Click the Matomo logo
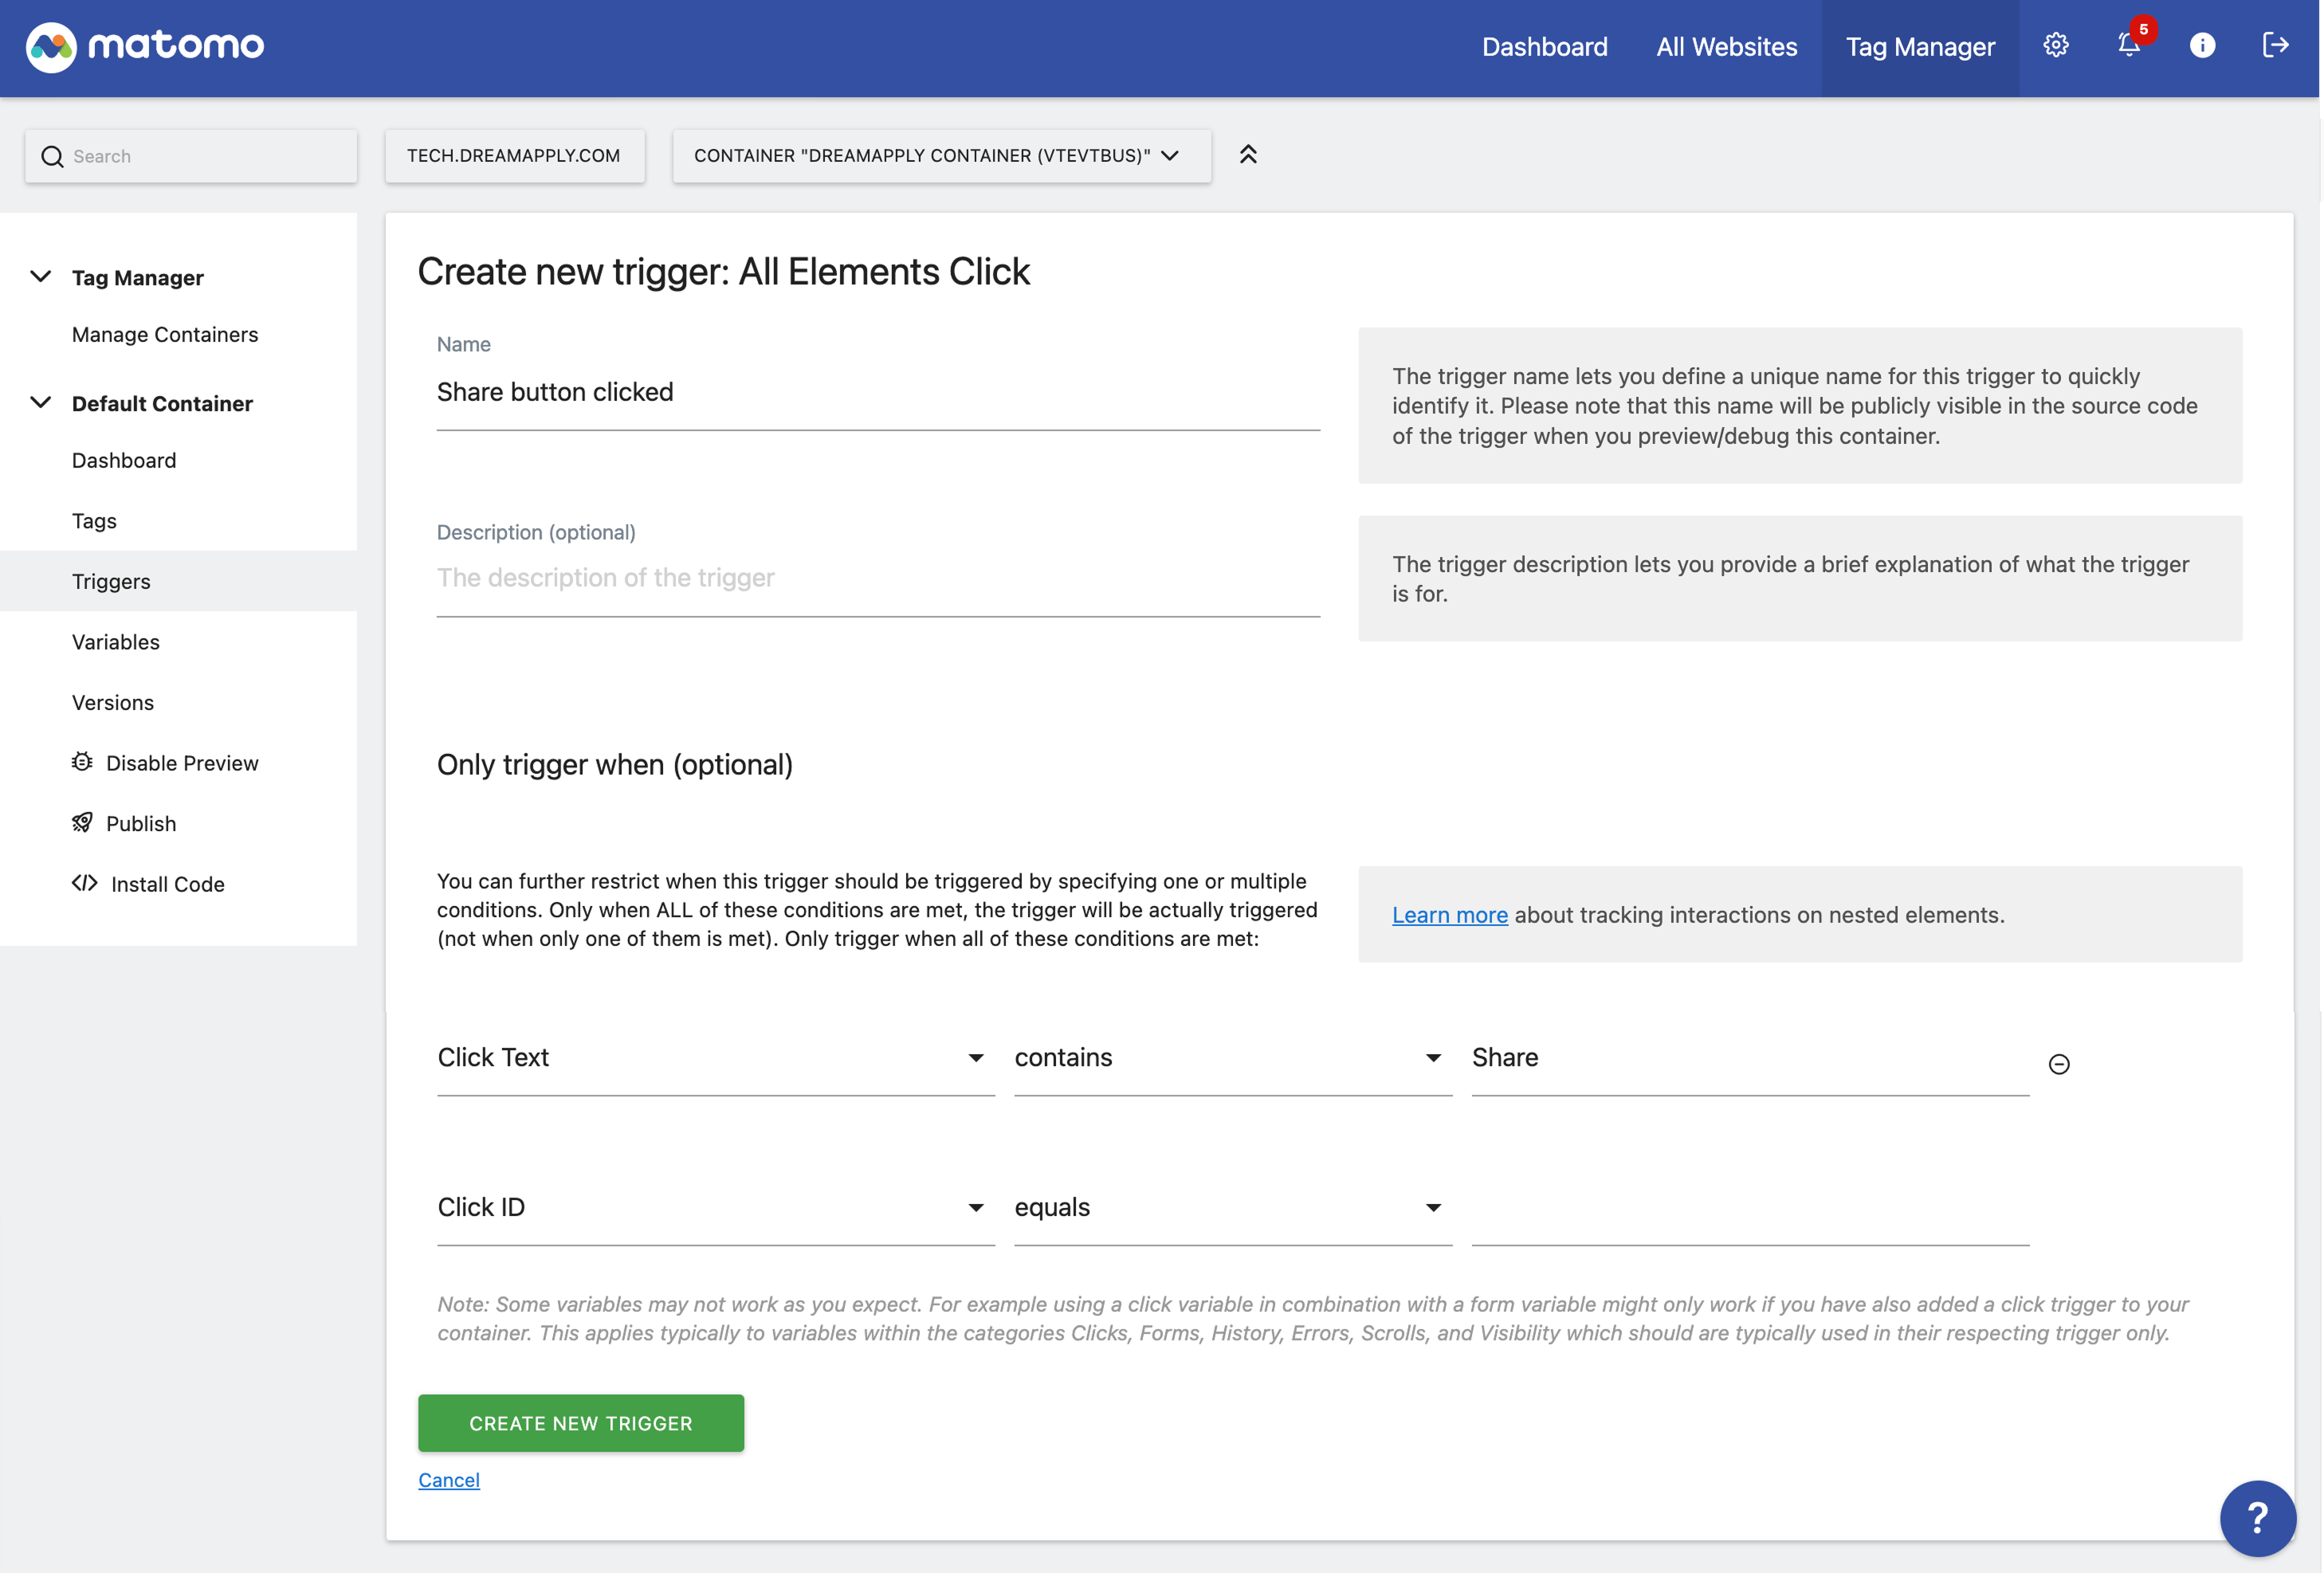The height and width of the screenshot is (1573, 2324). click(x=145, y=46)
